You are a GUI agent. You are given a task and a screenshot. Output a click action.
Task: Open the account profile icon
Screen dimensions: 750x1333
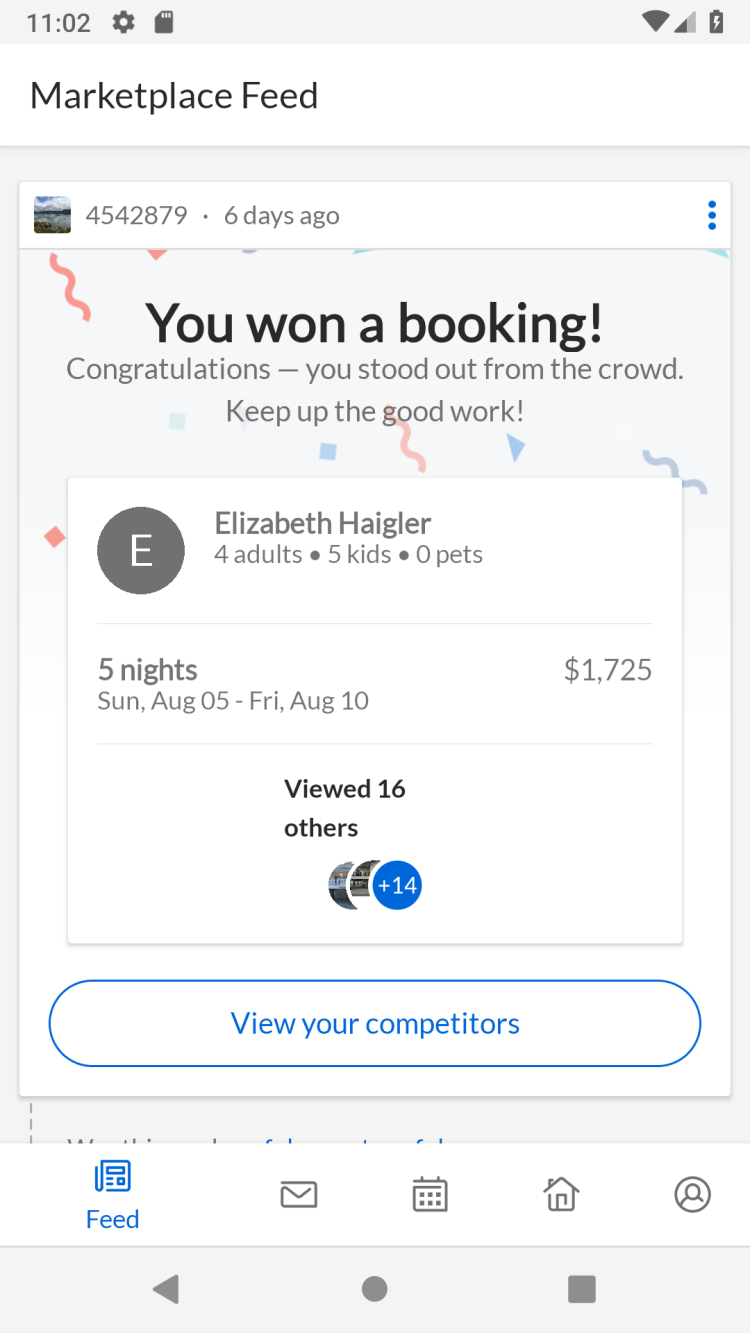point(692,1194)
